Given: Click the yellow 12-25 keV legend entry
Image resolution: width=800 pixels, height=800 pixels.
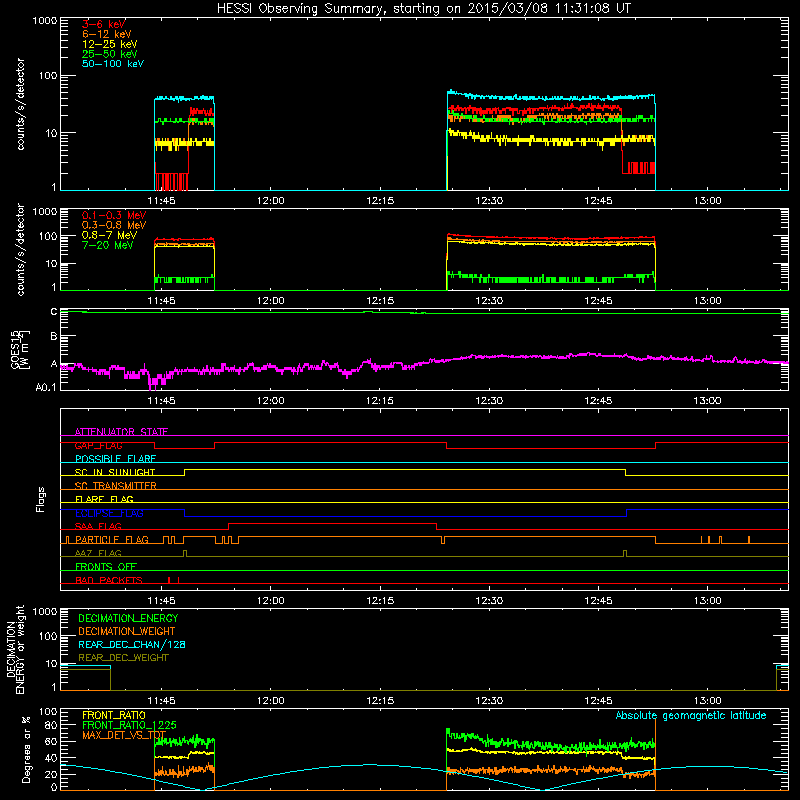Looking at the screenshot, I should pos(110,44).
